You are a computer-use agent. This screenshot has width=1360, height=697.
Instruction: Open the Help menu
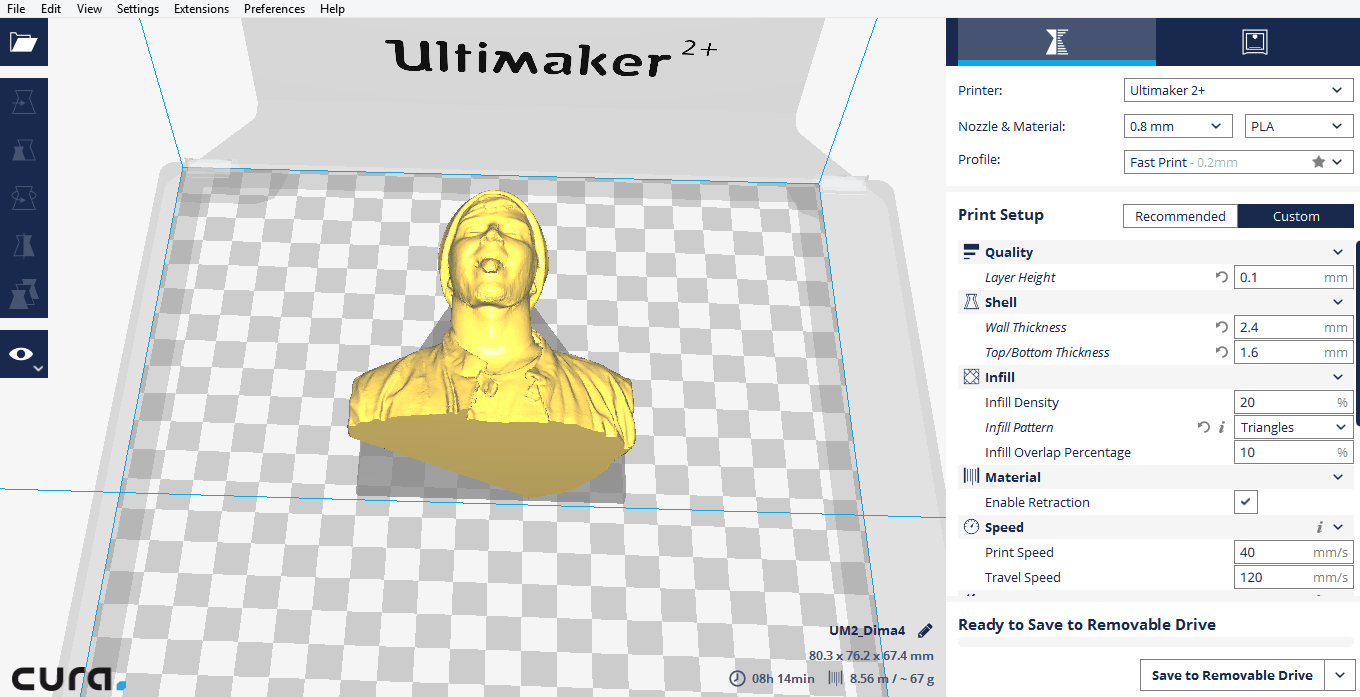coord(332,9)
